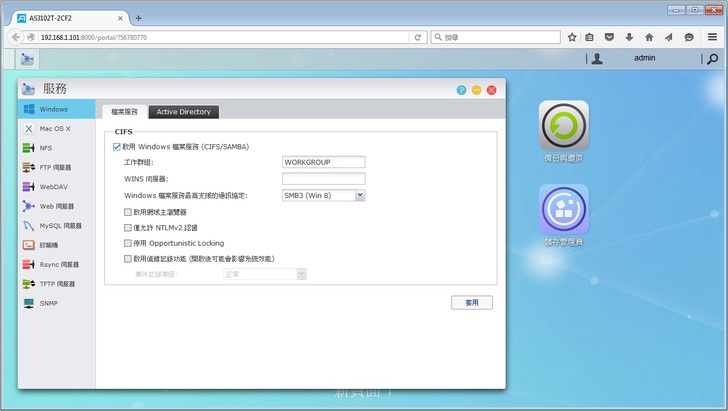Select the WebDAV service entry

(52, 186)
